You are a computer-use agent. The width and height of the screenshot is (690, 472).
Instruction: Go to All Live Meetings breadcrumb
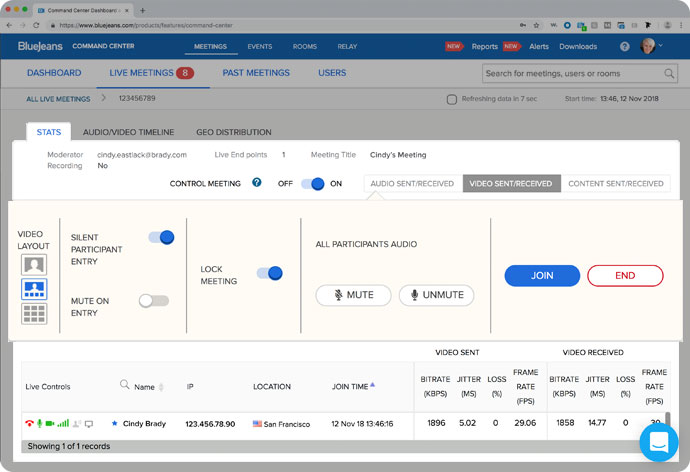[58, 99]
